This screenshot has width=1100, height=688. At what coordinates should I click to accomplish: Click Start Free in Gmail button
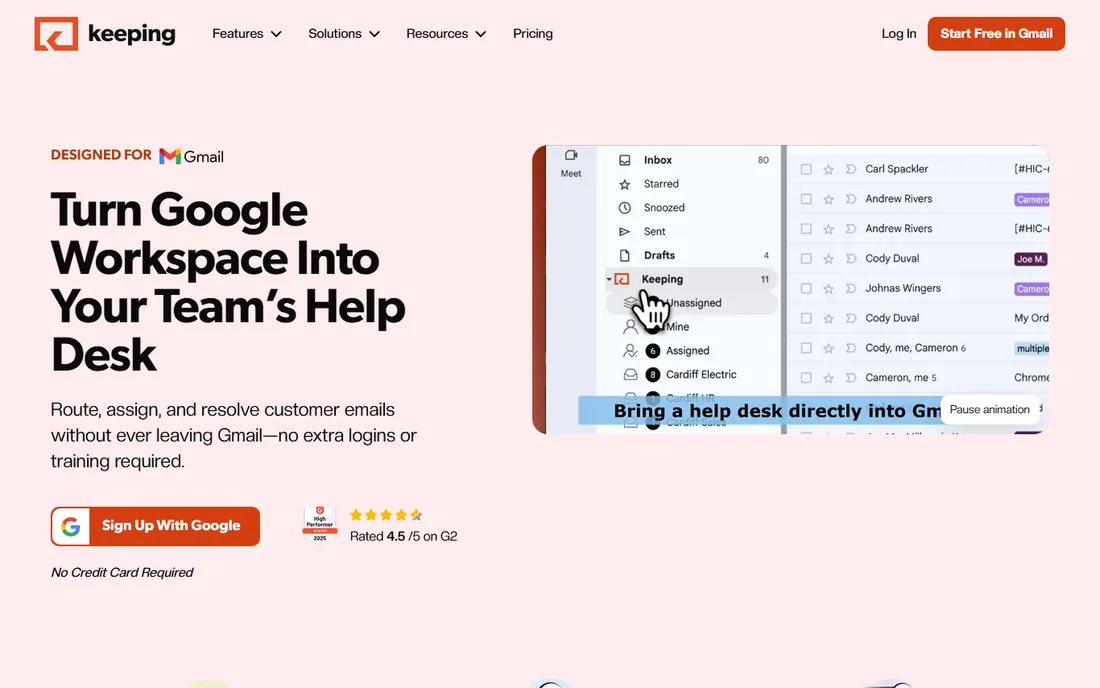click(996, 34)
